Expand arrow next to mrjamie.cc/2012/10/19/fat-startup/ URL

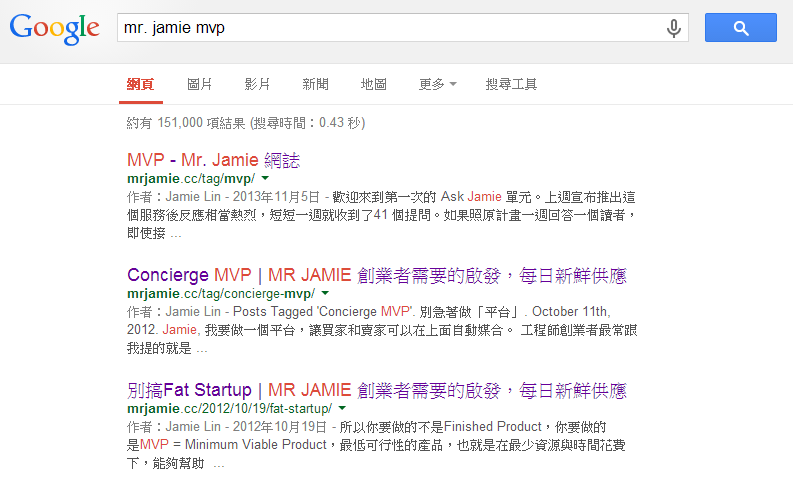tap(342, 408)
